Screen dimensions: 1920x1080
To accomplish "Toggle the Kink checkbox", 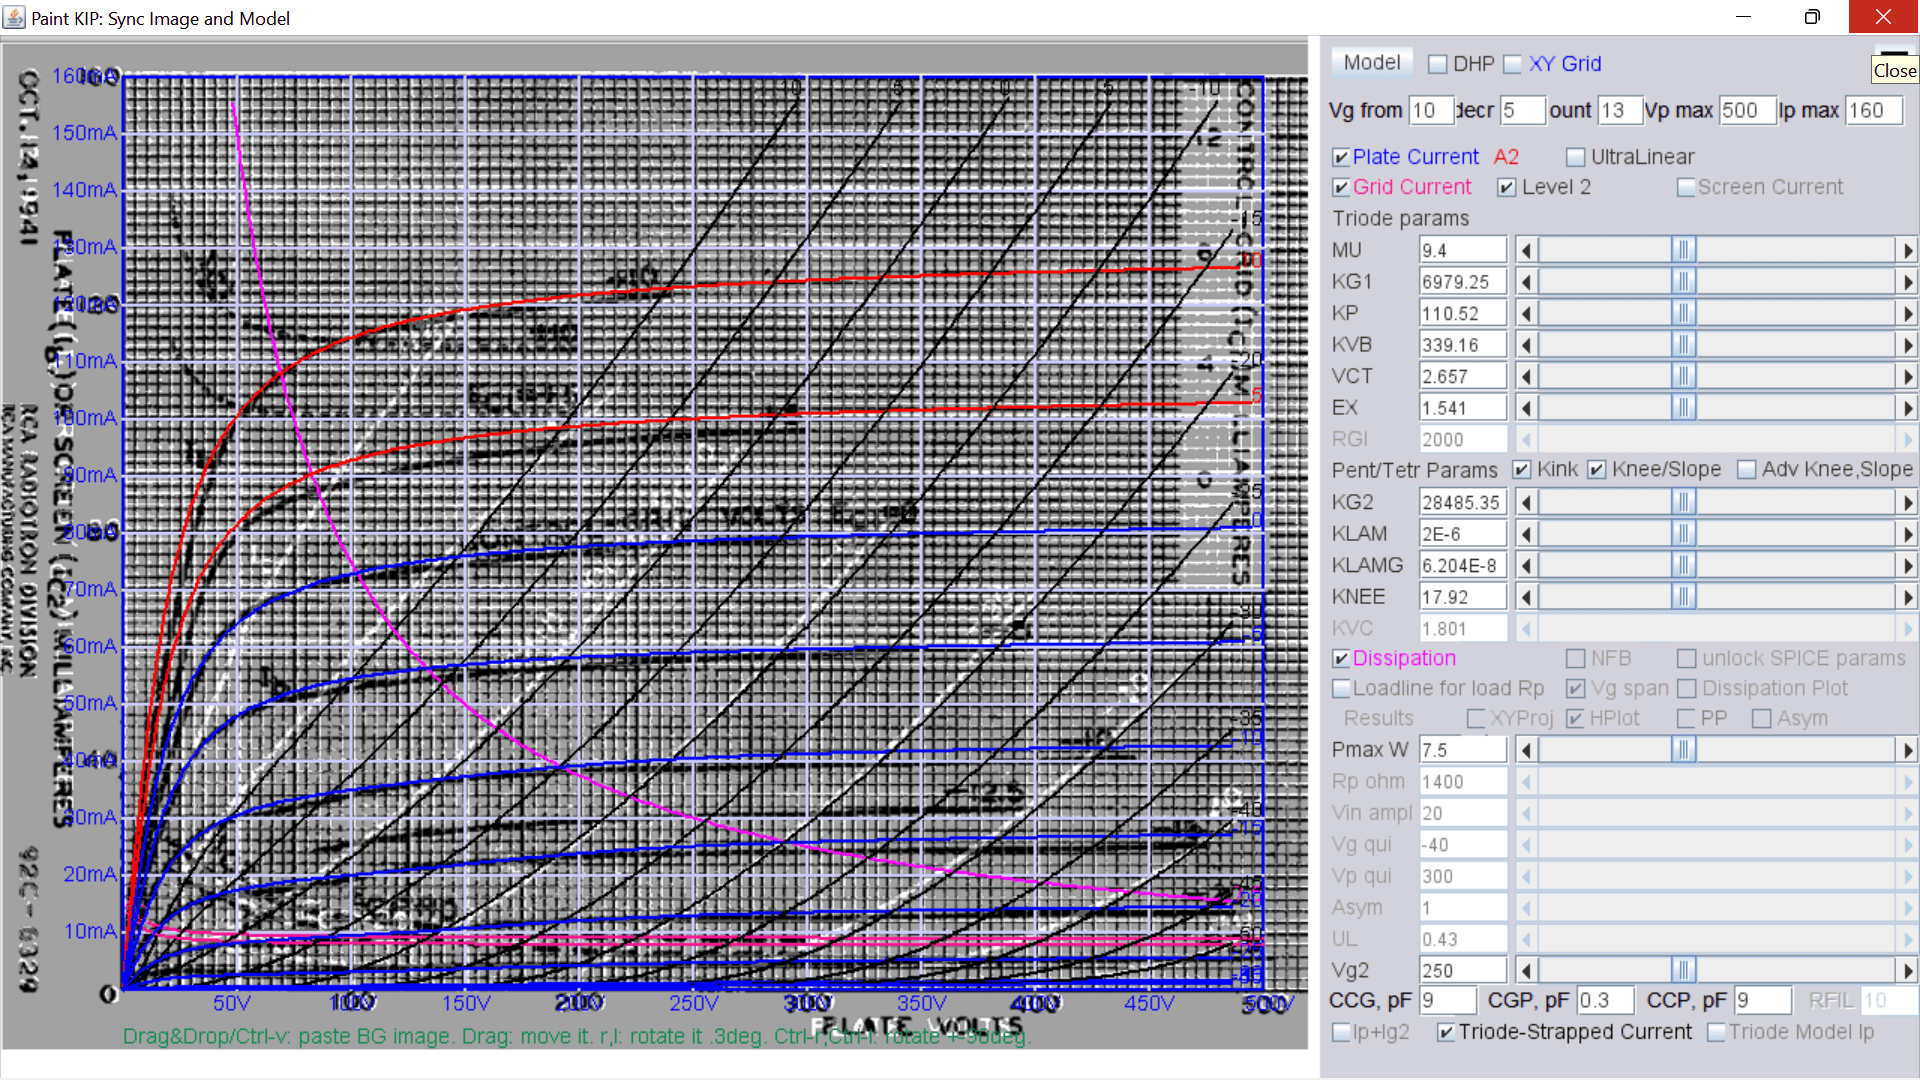I will point(1522,470).
